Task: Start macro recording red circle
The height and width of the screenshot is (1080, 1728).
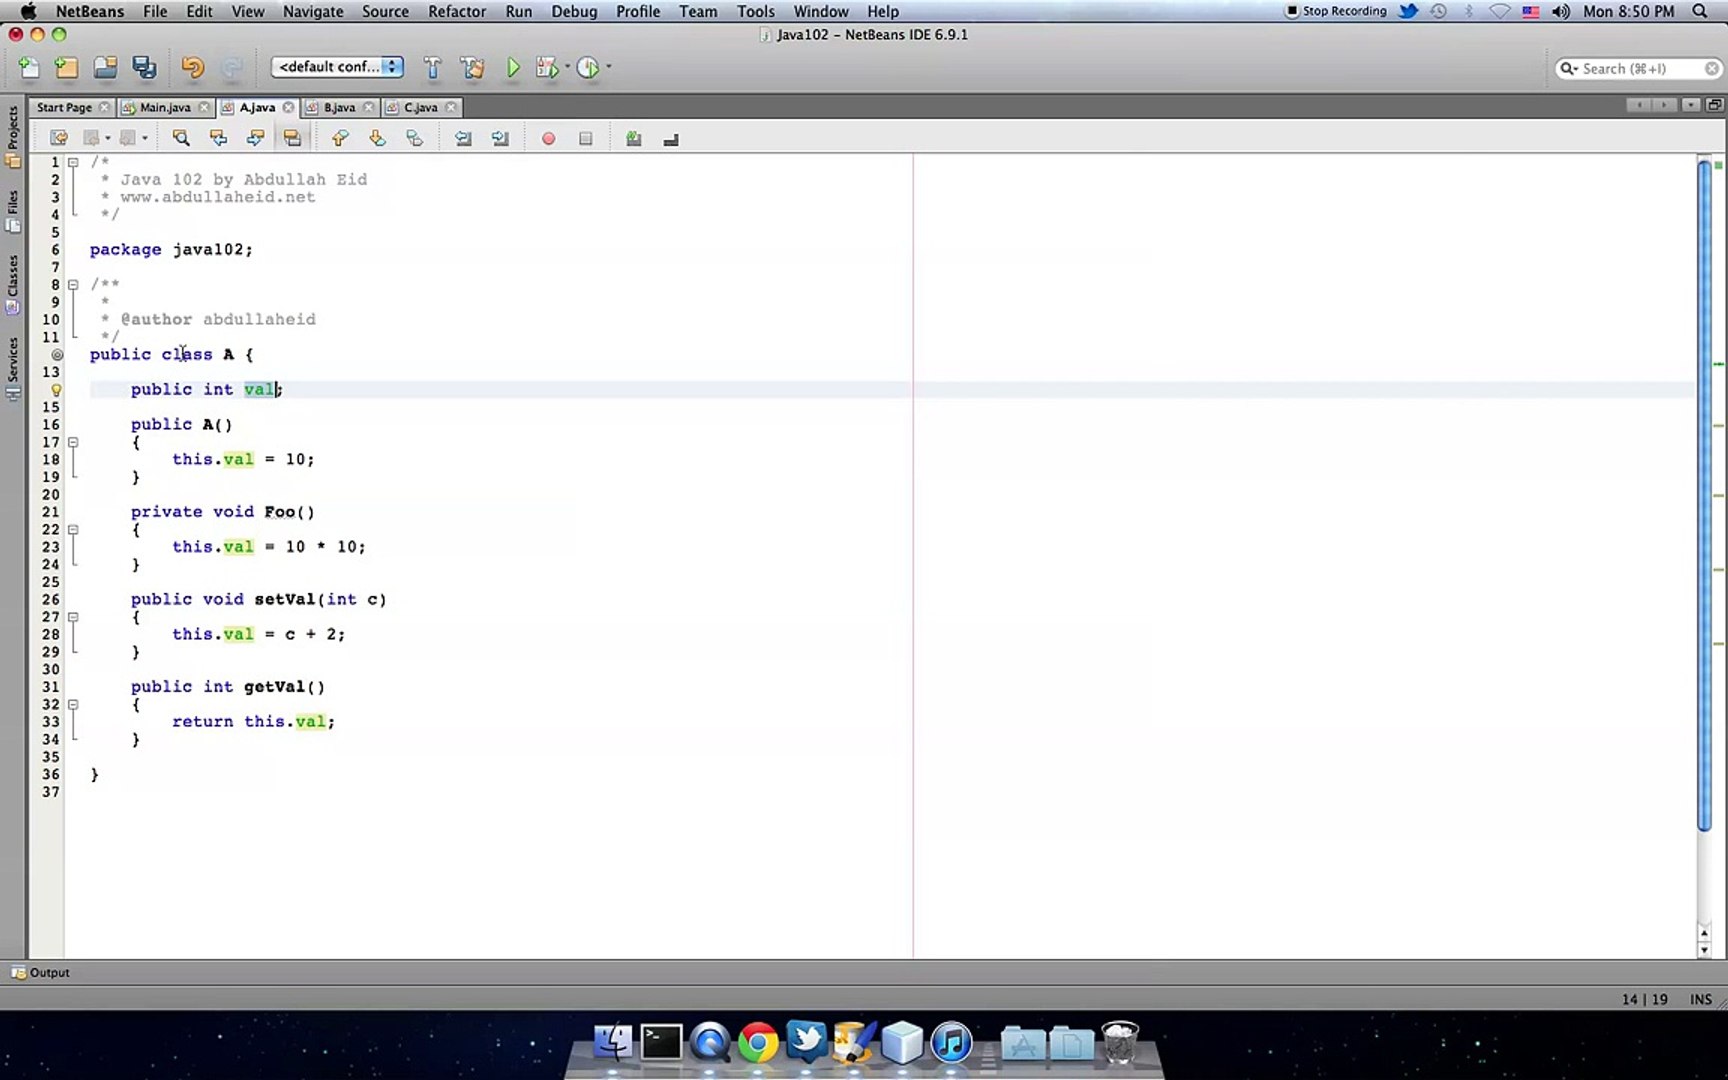Action: [548, 139]
